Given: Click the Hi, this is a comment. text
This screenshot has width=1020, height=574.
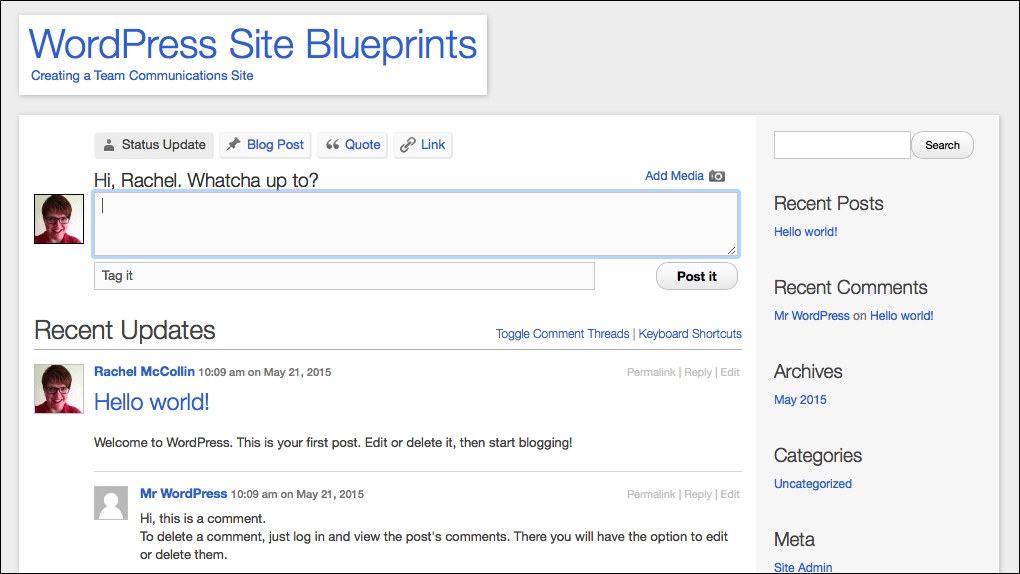Looking at the screenshot, I should point(203,519).
